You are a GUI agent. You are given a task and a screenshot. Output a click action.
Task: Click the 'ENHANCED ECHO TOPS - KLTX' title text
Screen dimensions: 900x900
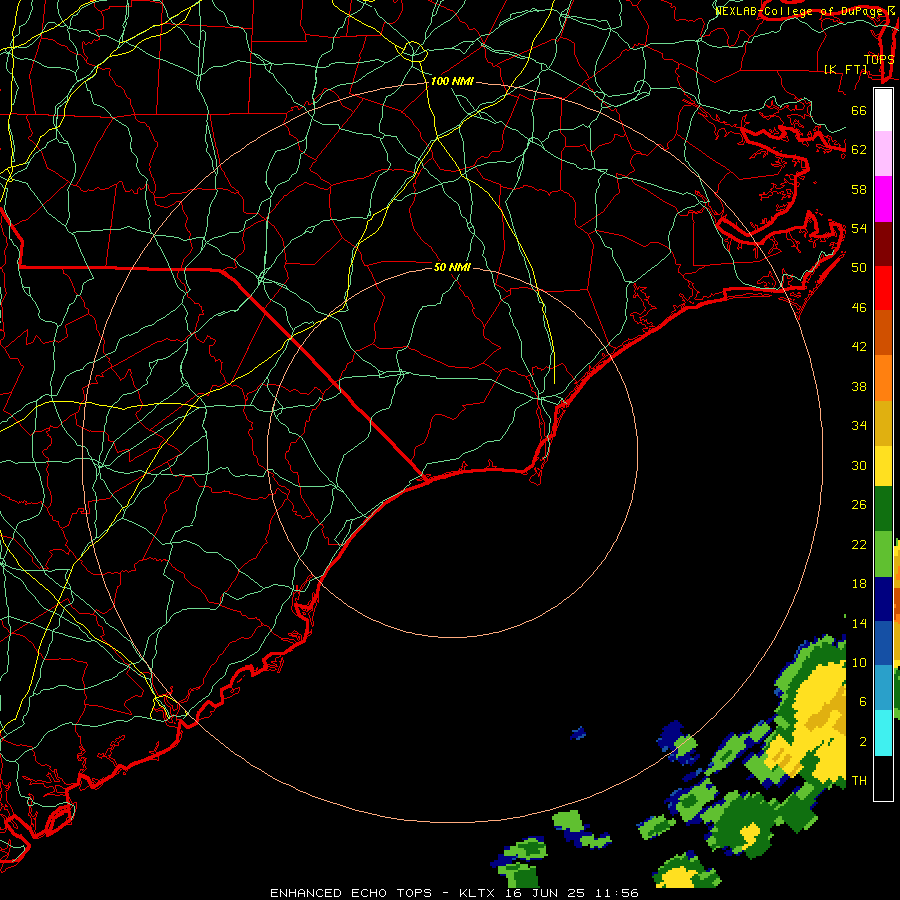(x=385, y=893)
